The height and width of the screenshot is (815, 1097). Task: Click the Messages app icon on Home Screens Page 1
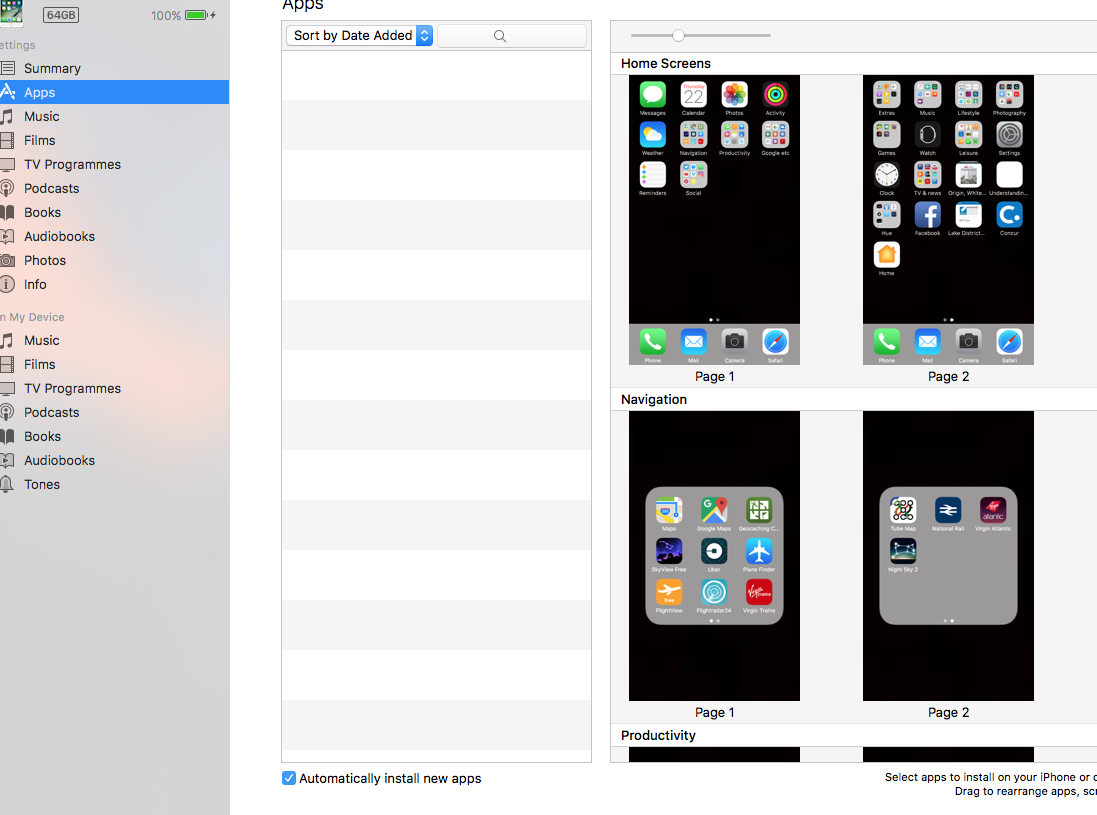652,94
